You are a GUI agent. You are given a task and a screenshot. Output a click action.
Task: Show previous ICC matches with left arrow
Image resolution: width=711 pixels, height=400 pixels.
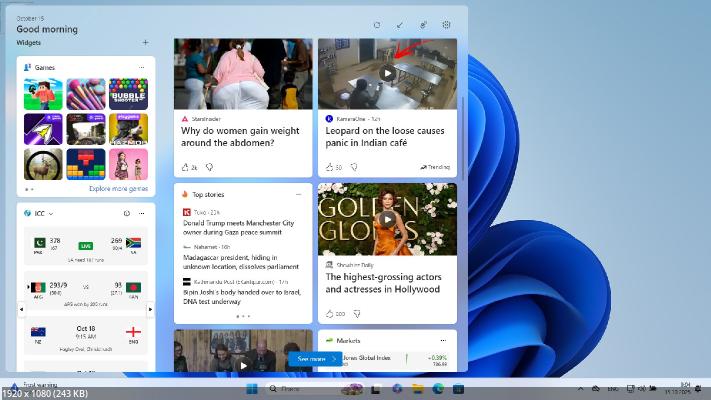tap(21, 308)
